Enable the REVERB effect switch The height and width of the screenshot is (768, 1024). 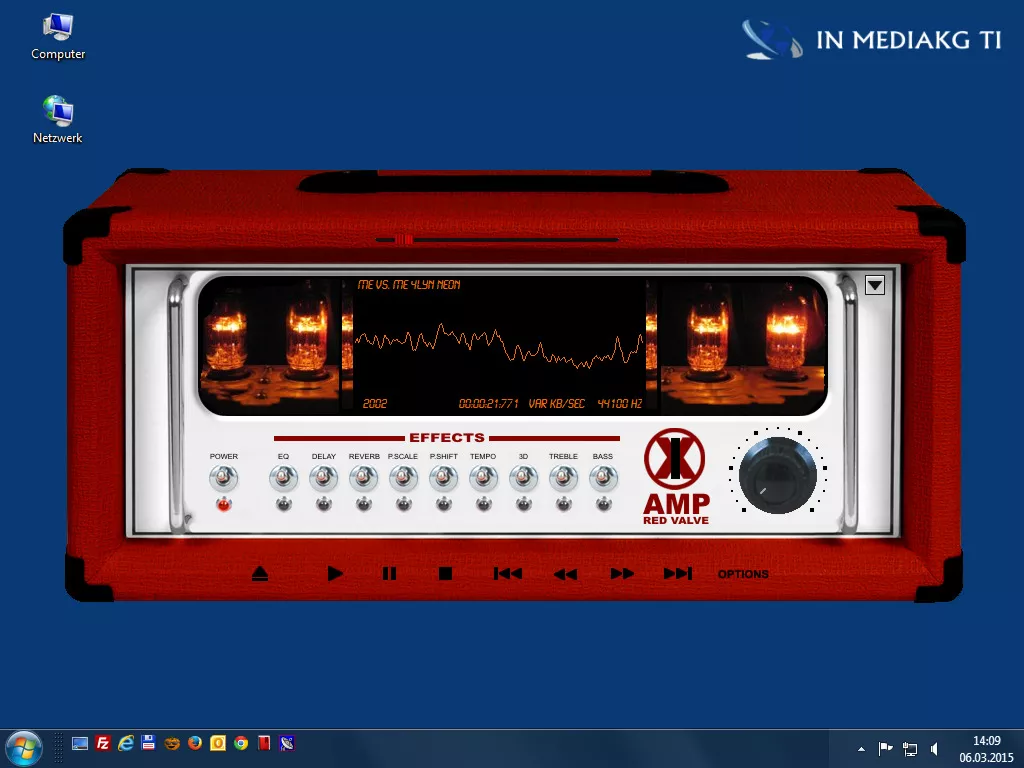point(363,480)
